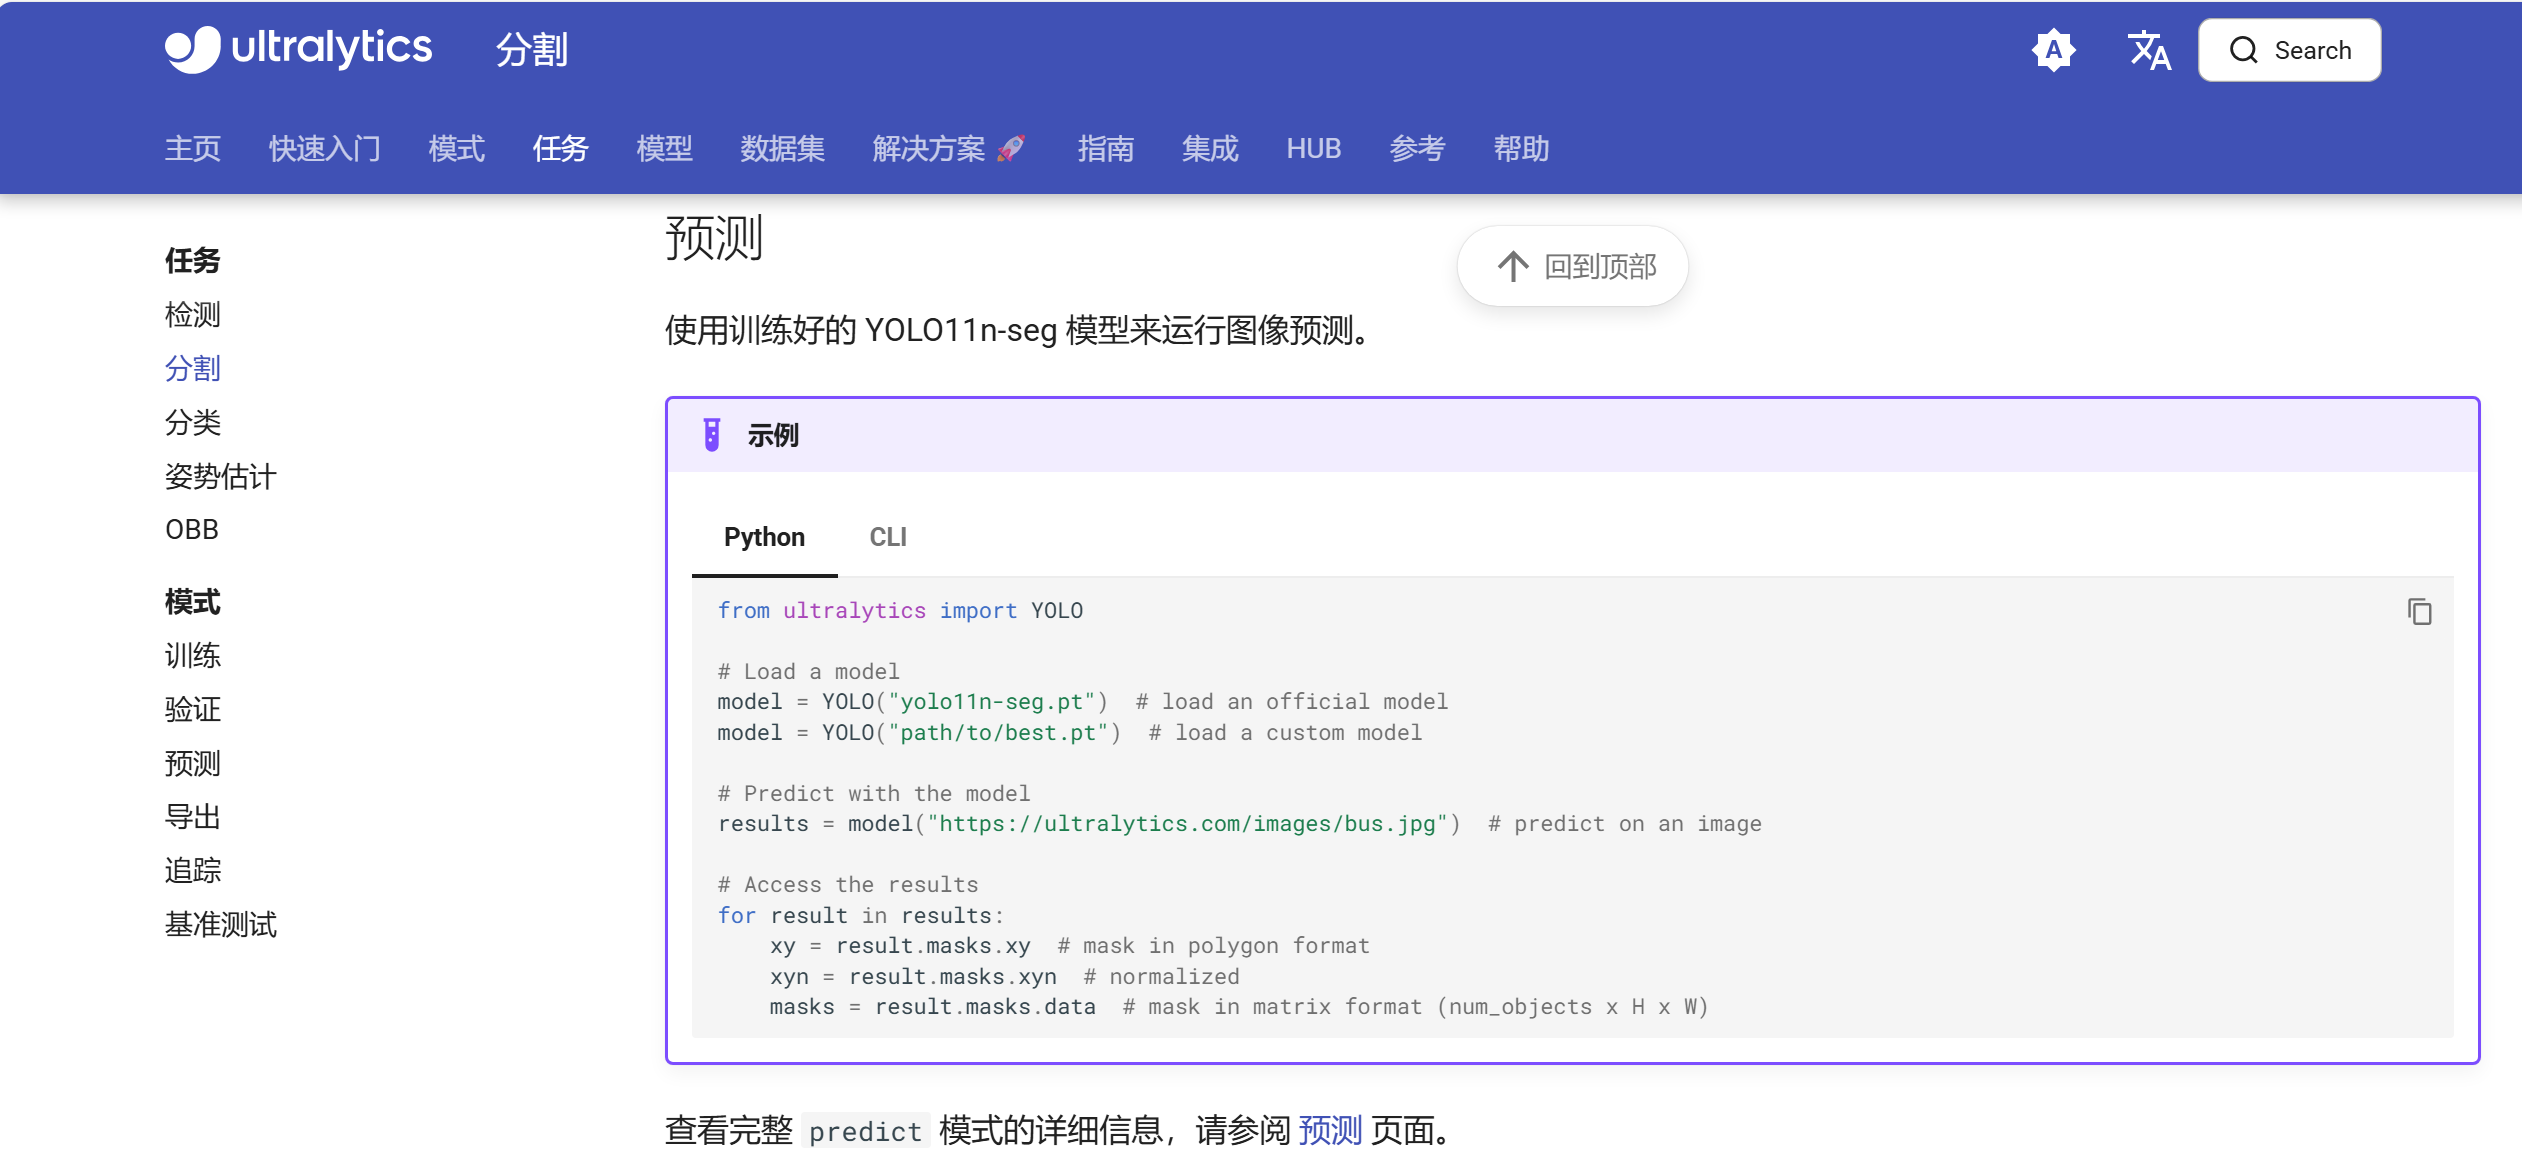Viewport: 2522px width, 1160px height.
Task: Open the 参考 navigation tab
Action: click(1418, 148)
